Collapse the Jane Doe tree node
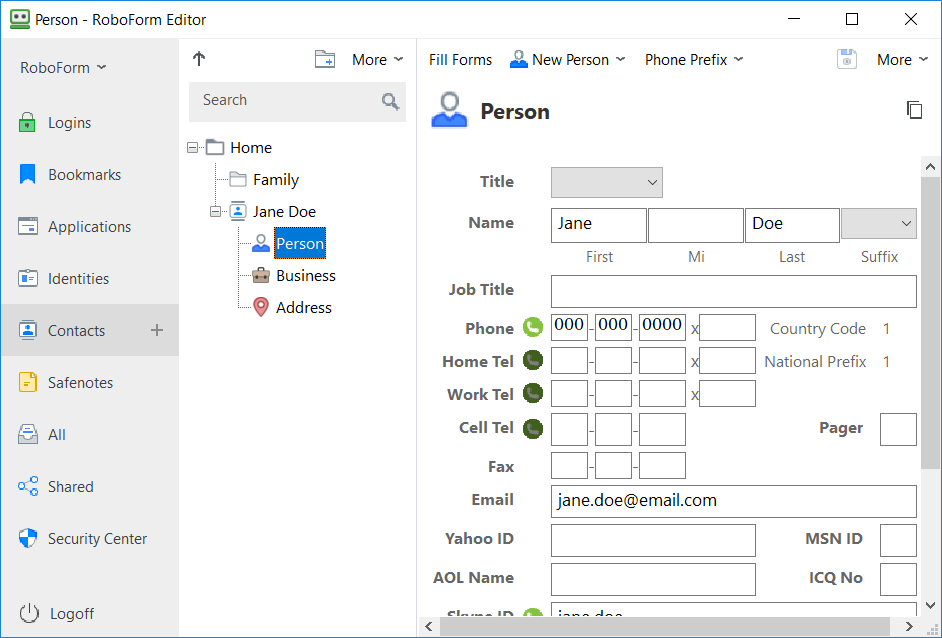Screen dimensions: 942x638 click(215, 211)
